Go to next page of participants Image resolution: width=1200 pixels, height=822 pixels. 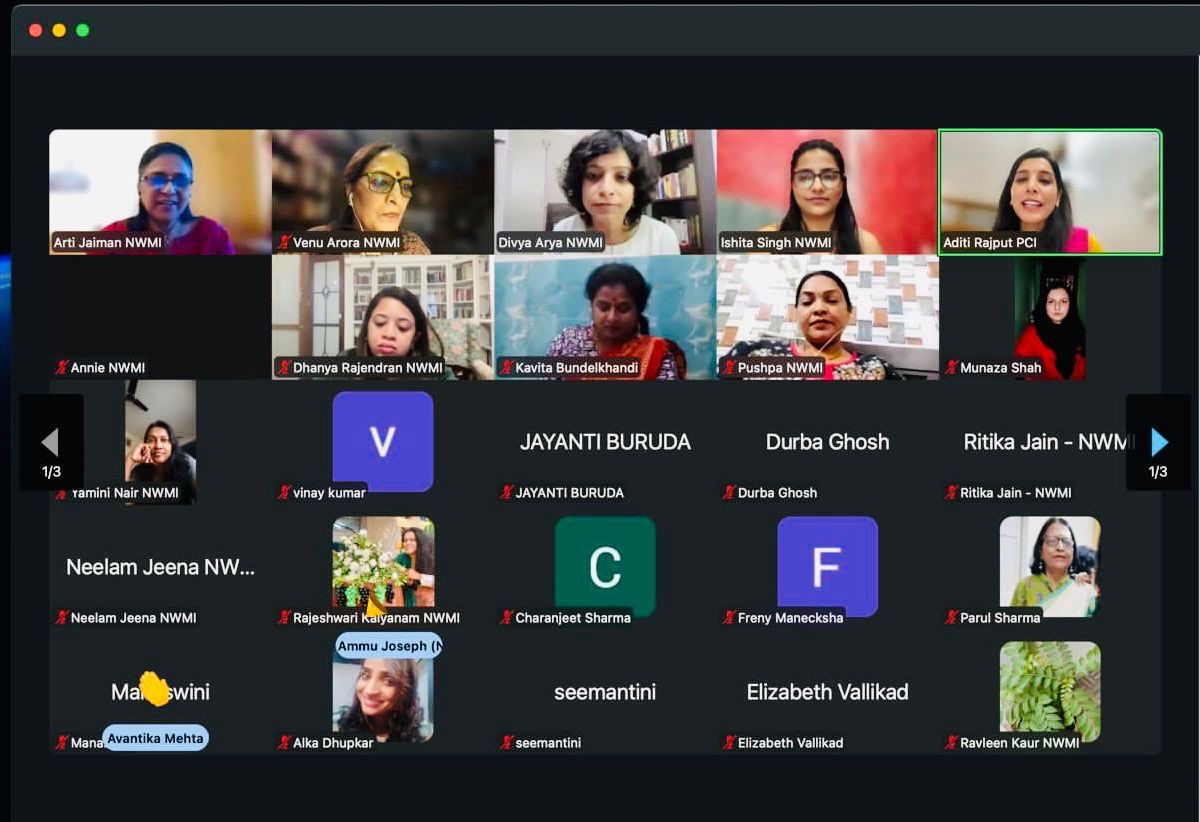[1158, 441]
